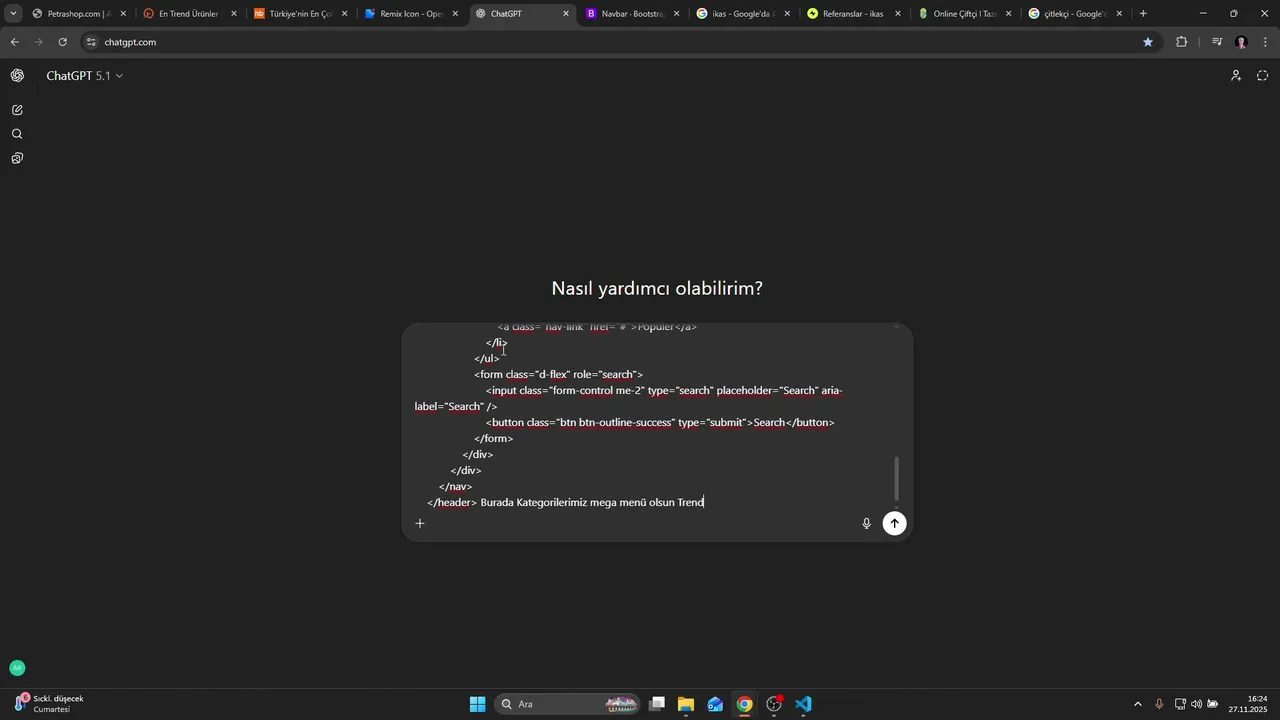This screenshot has height=720, width=1280.
Task: Open search chats magnifier icon
Action: 17,134
